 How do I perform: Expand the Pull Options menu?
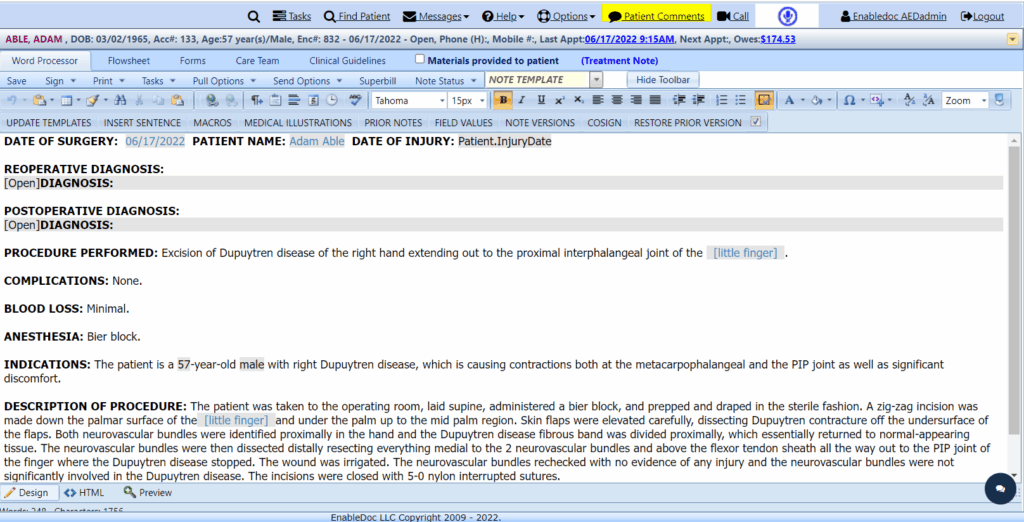224,81
